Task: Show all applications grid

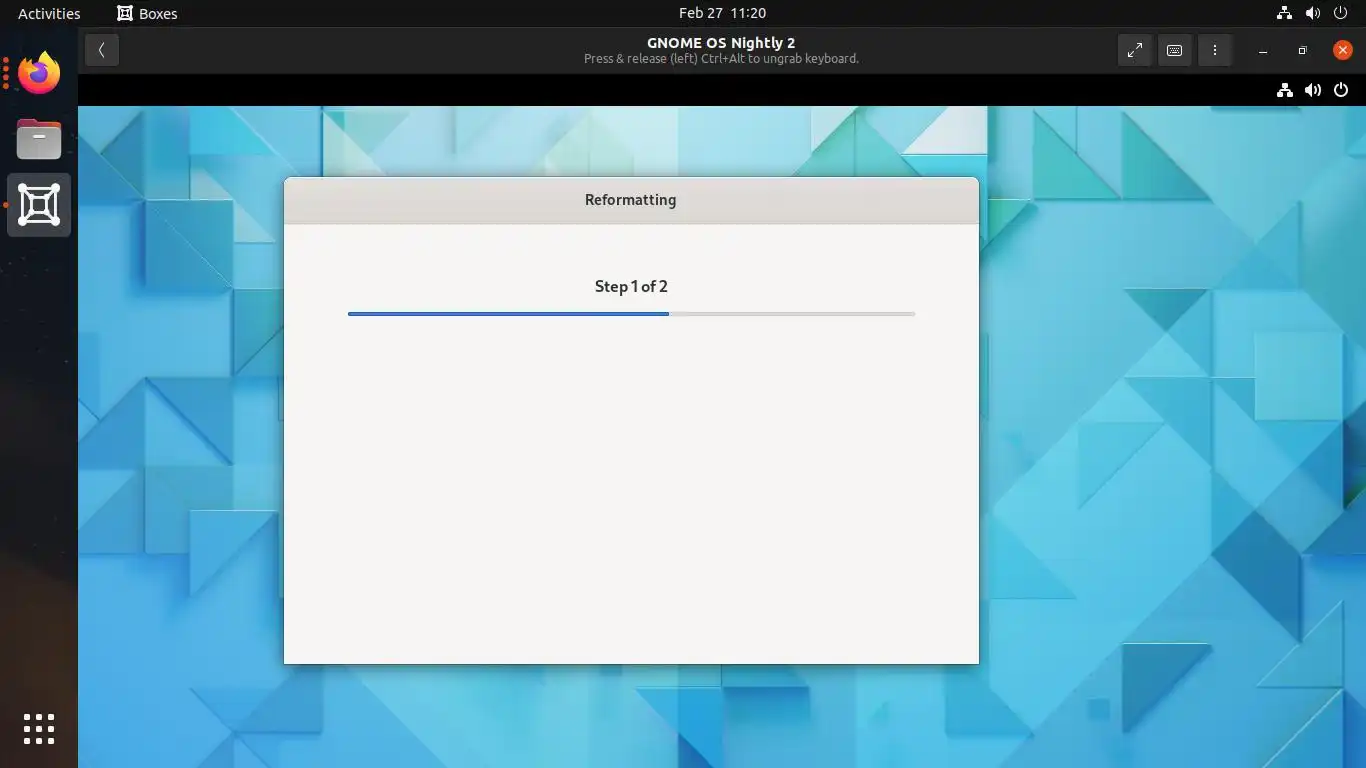Action: (x=39, y=728)
